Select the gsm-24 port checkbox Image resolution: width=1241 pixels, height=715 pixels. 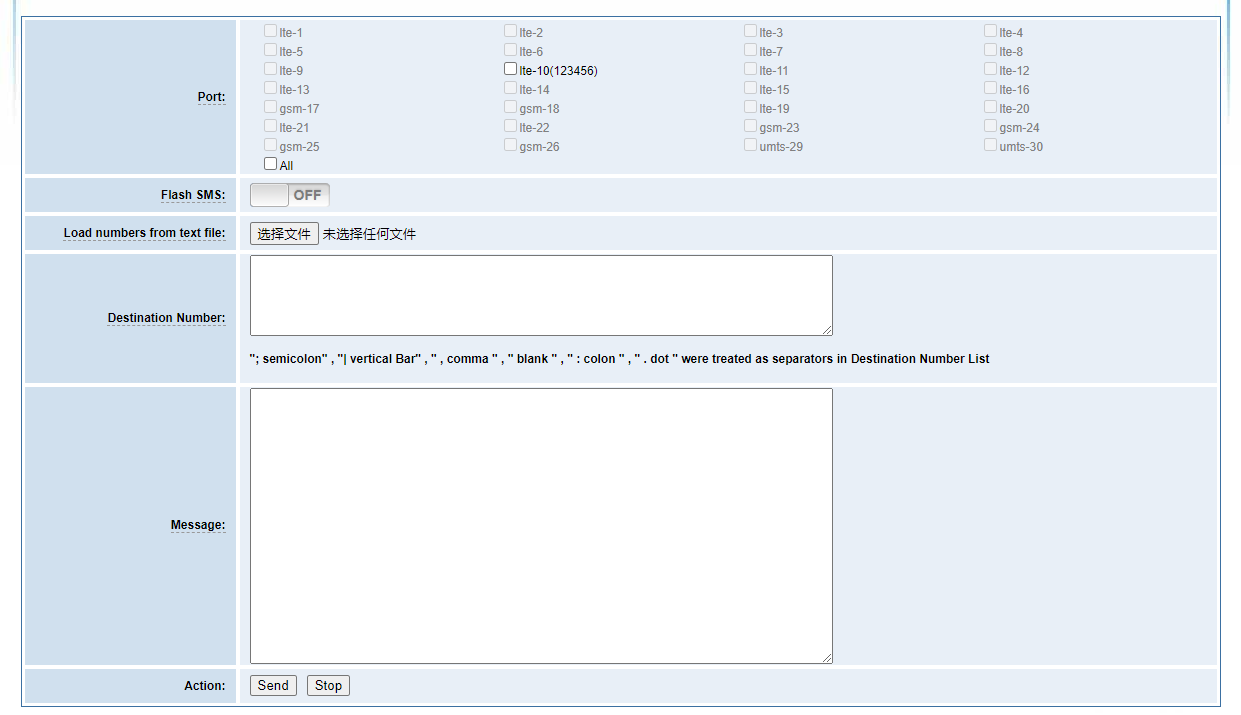click(991, 126)
